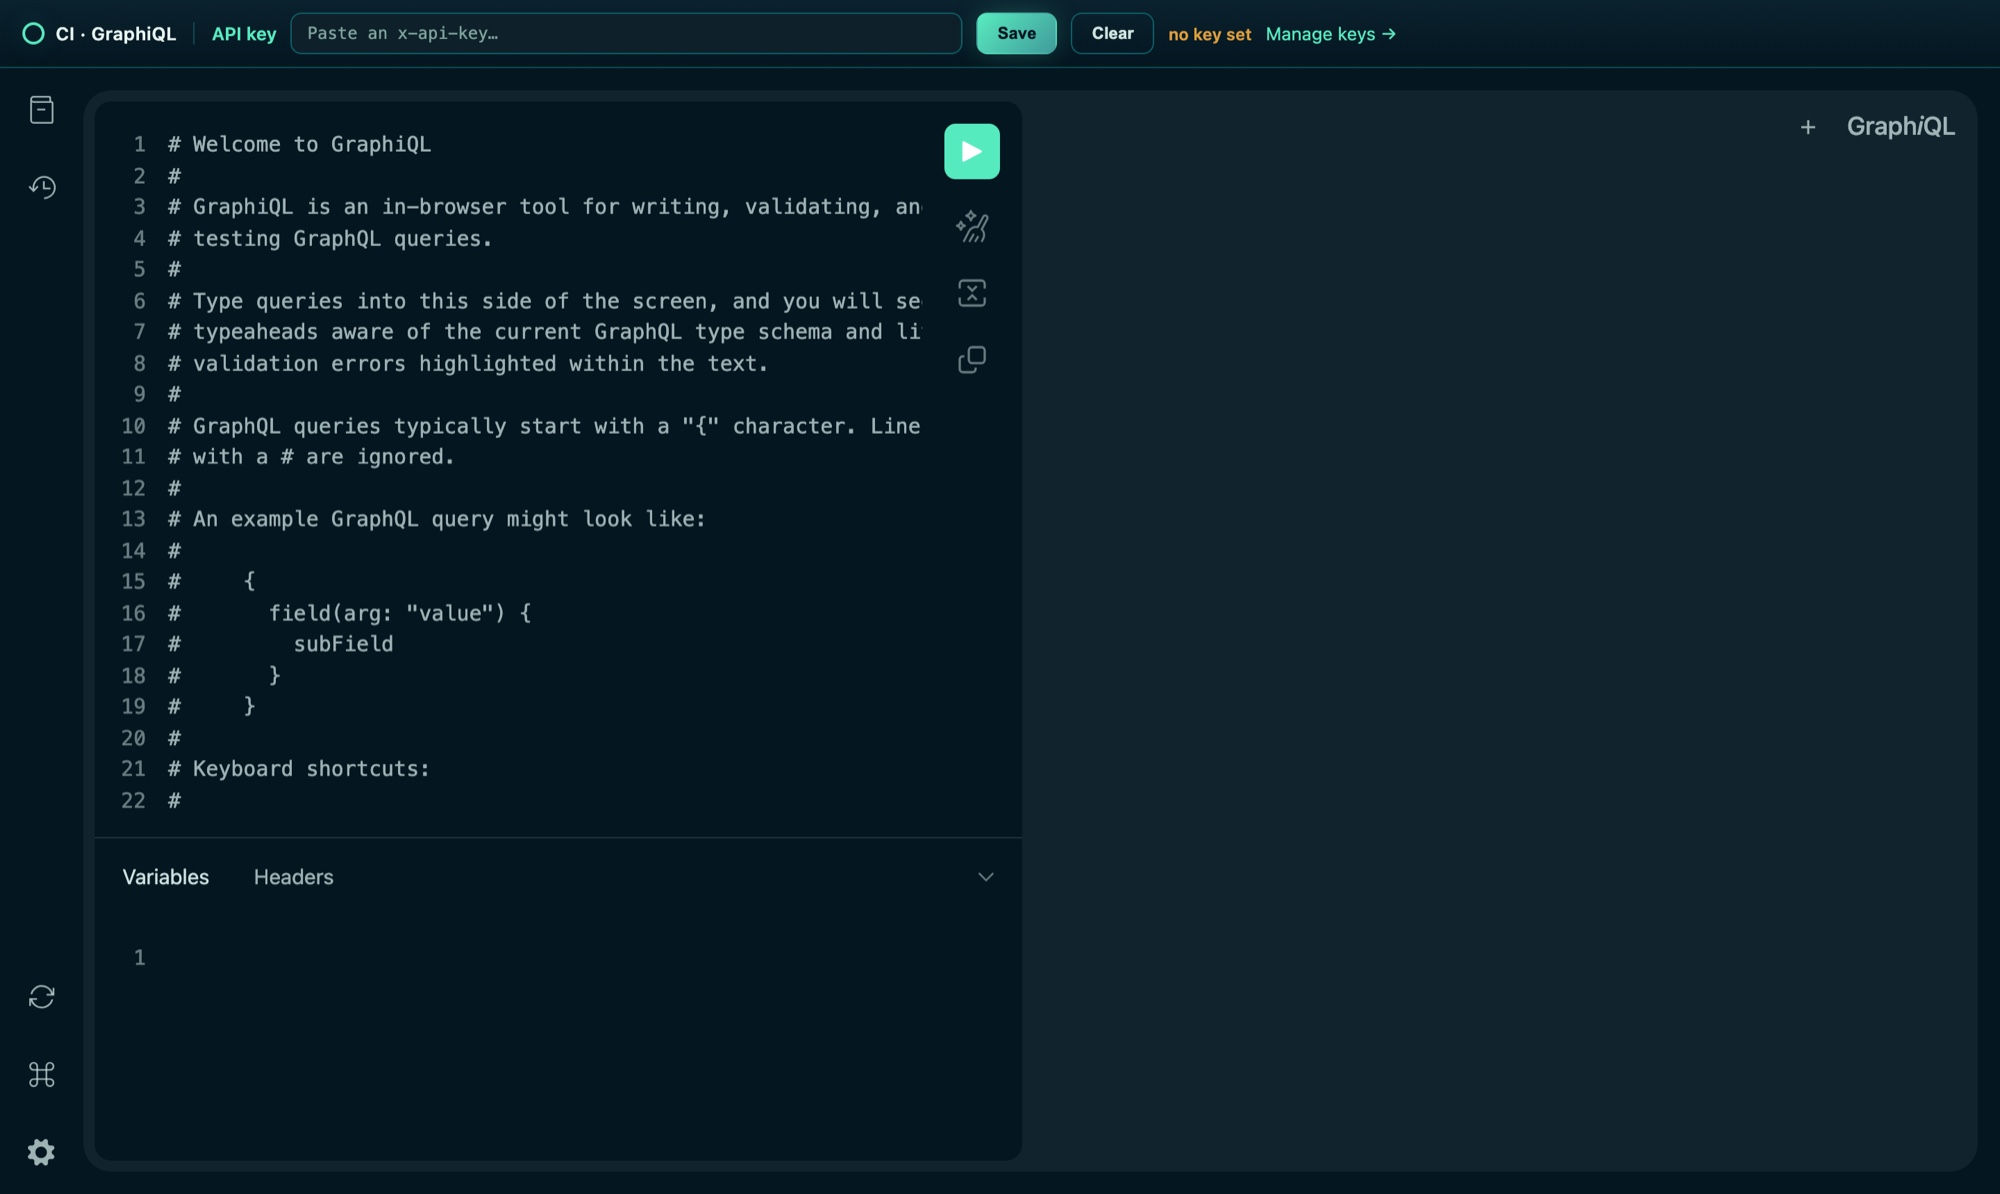Click the 'field(arg: "value") {' line
This screenshot has height=1194, width=2000.
point(400,613)
